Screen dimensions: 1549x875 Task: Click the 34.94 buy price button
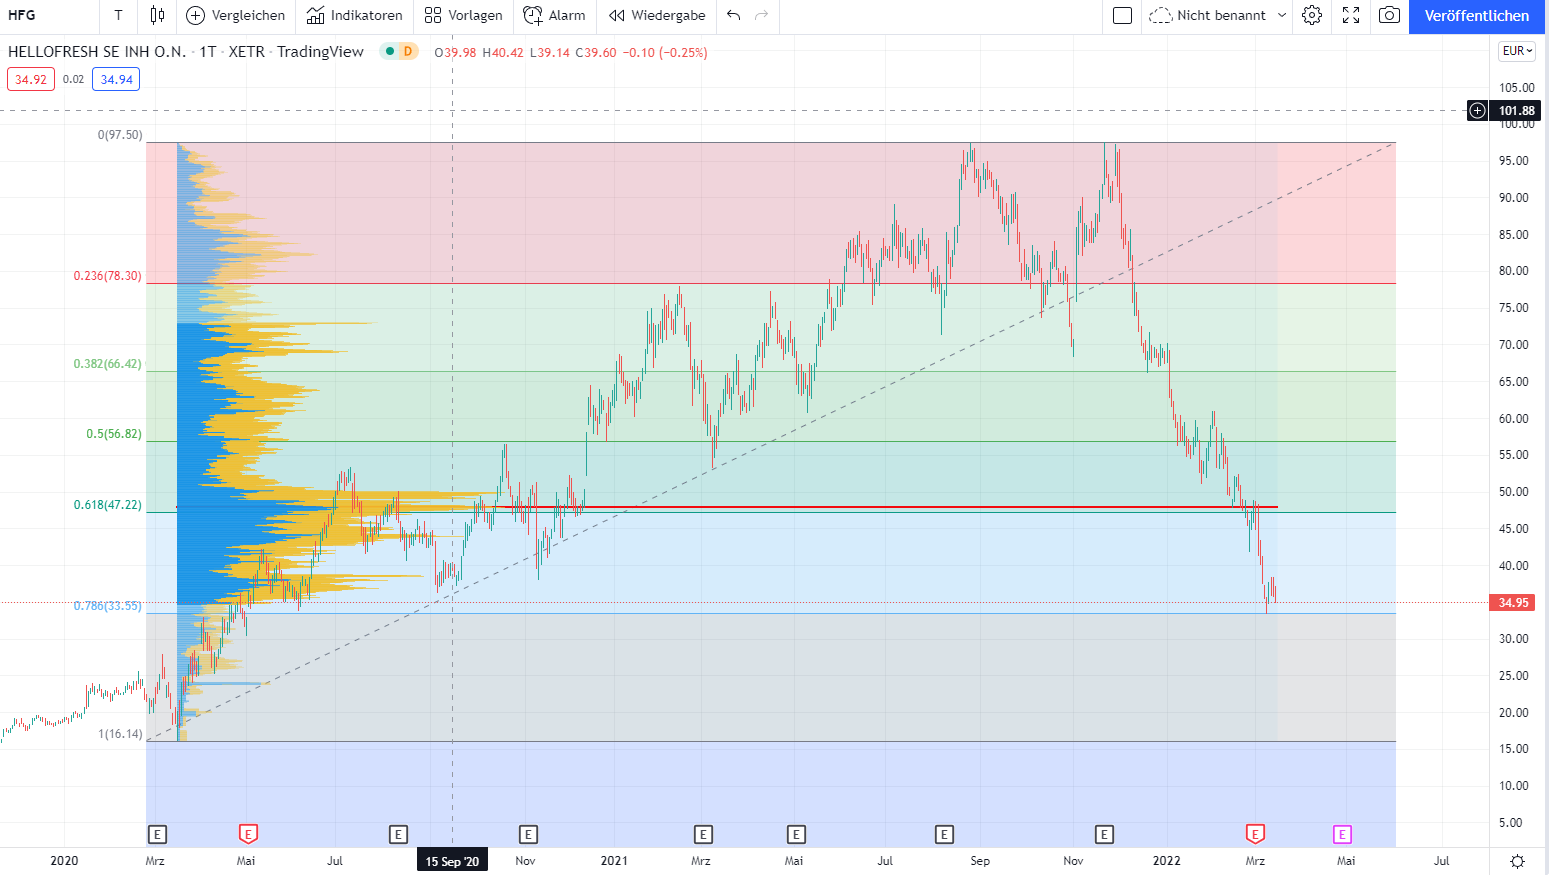point(116,79)
